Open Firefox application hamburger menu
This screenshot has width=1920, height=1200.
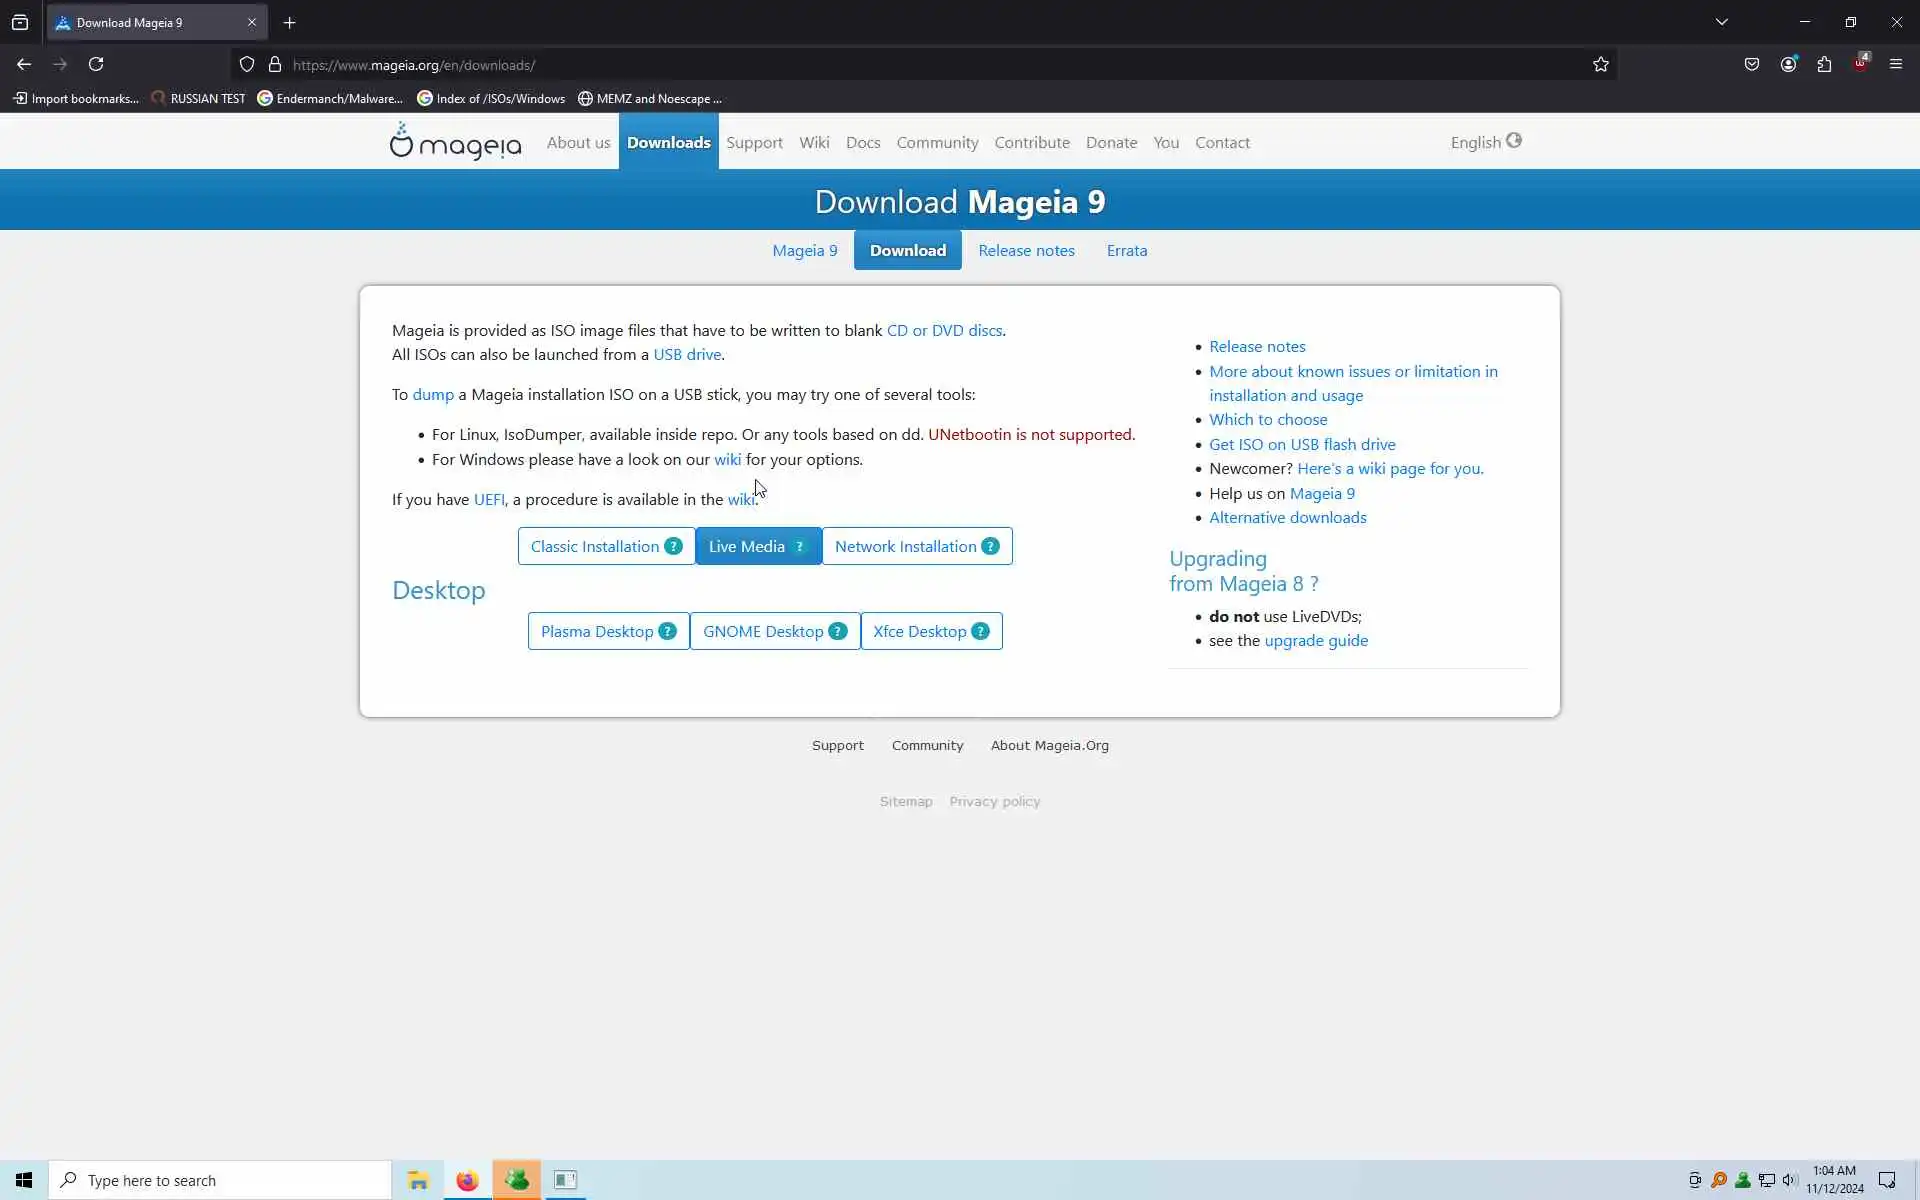(x=1895, y=65)
